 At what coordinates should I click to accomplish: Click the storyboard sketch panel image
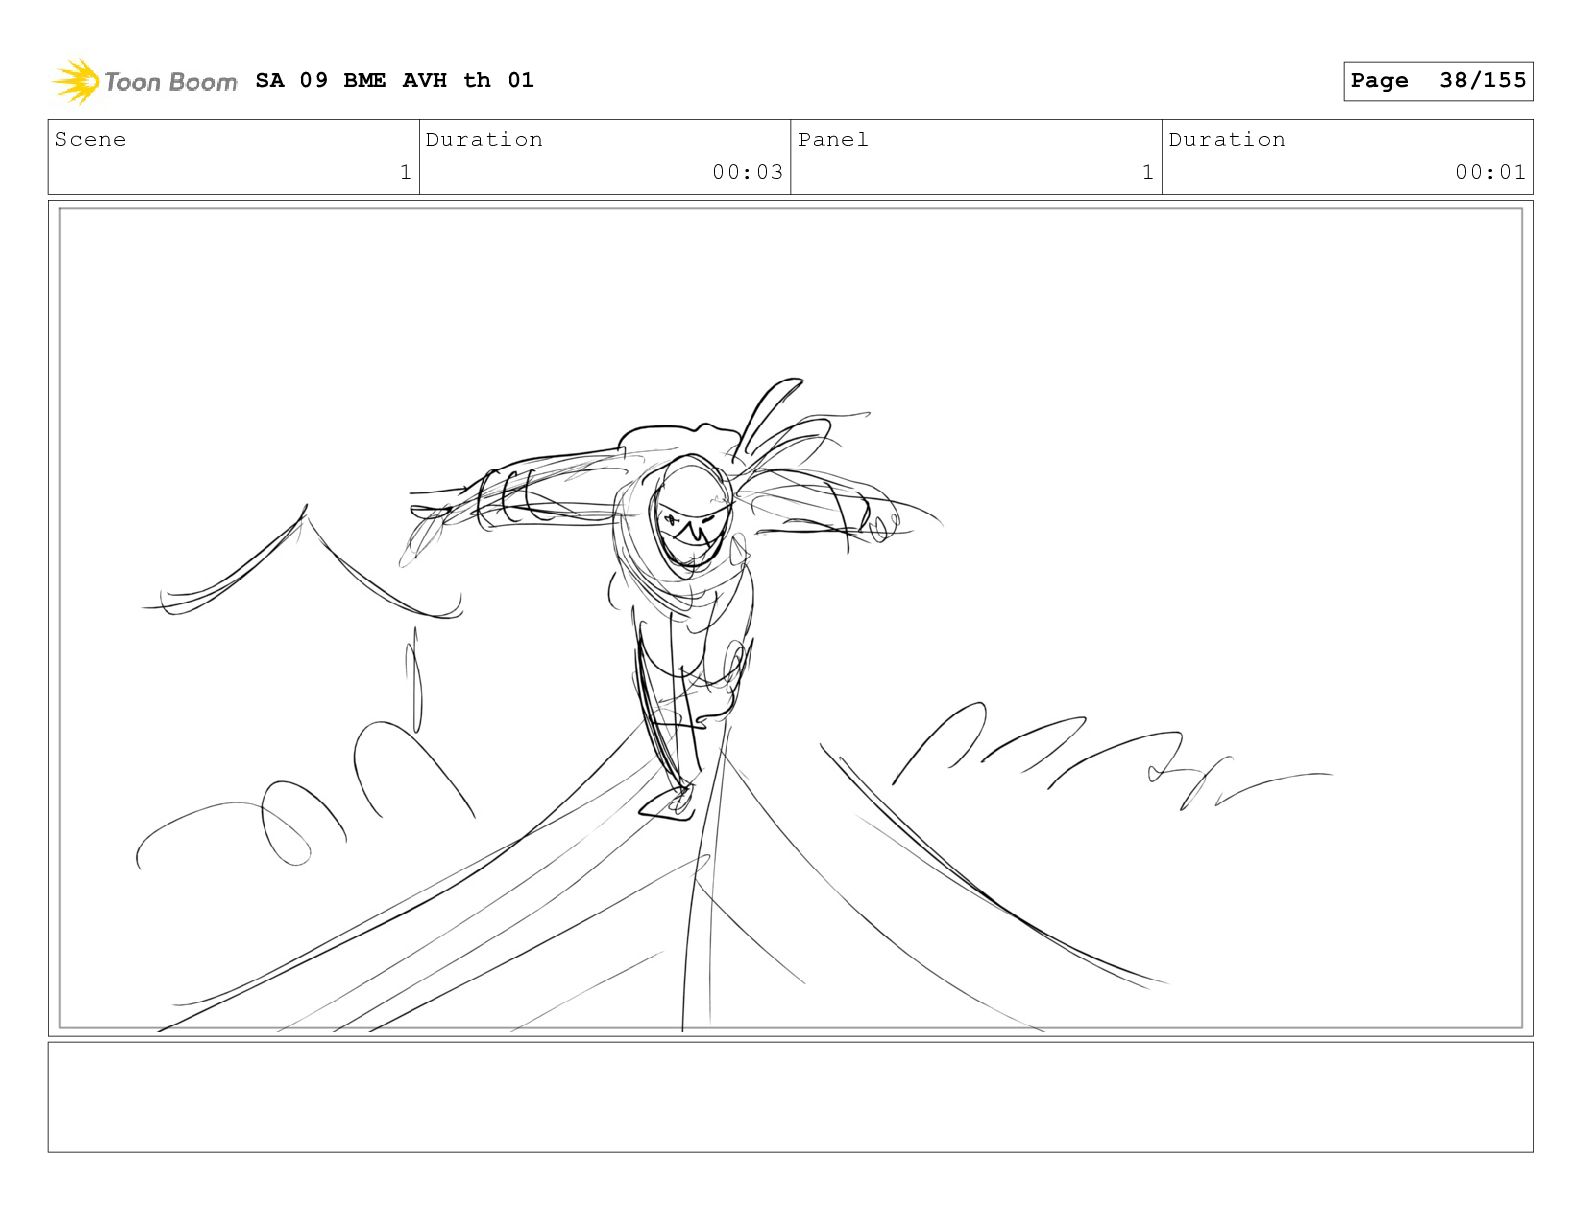click(790, 618)
